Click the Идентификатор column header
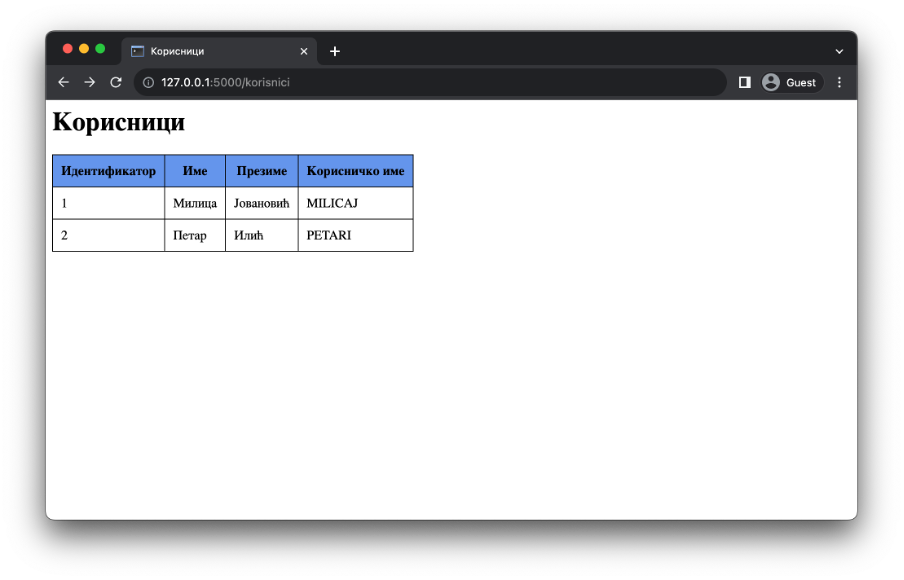This screenshot has height=580, width=904. (x=108, y=171)
